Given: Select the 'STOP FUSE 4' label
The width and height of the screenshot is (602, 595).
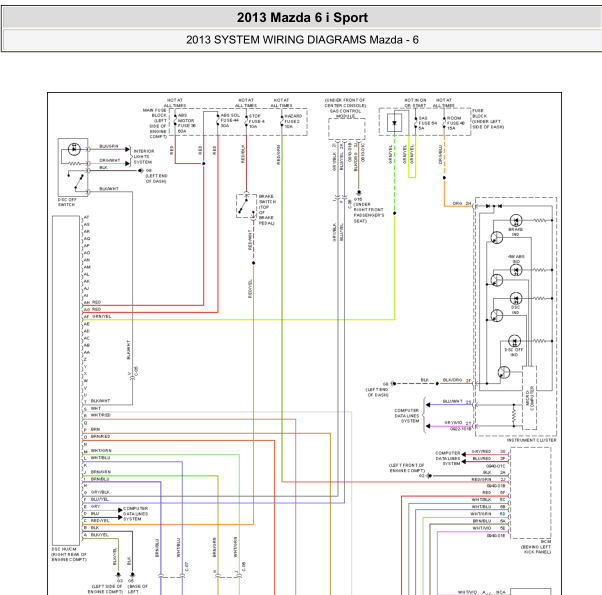Looking at the screenshot, I should tap(257, 121).
